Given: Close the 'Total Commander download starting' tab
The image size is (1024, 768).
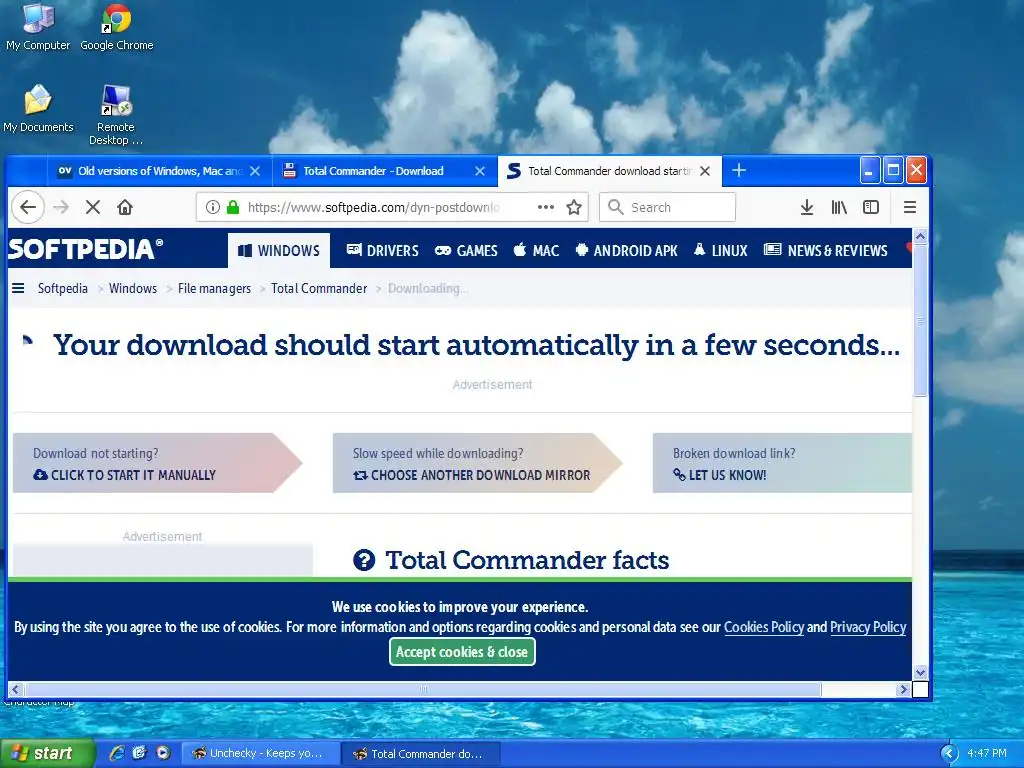Looking at the screenshot, I should [705, 171].
